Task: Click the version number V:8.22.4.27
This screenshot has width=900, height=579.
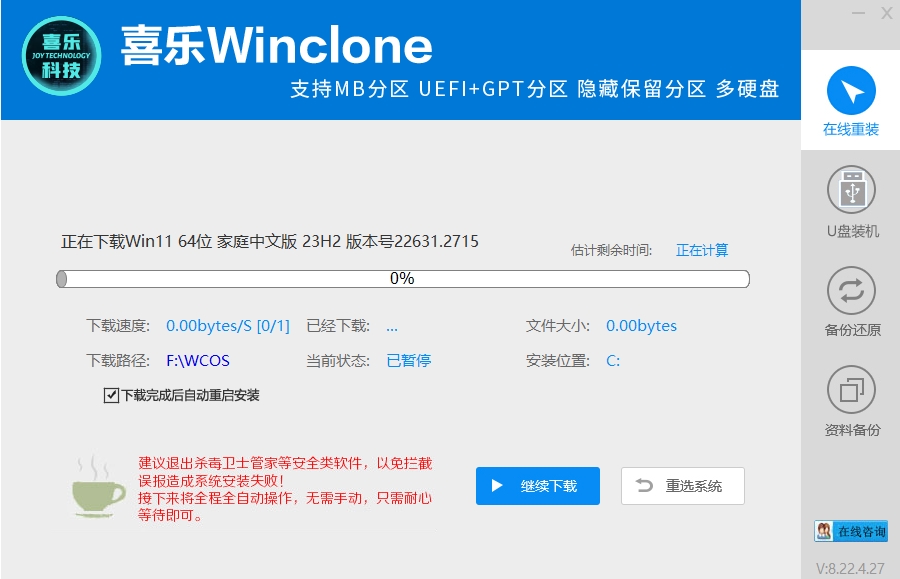Action: point(851,568)
